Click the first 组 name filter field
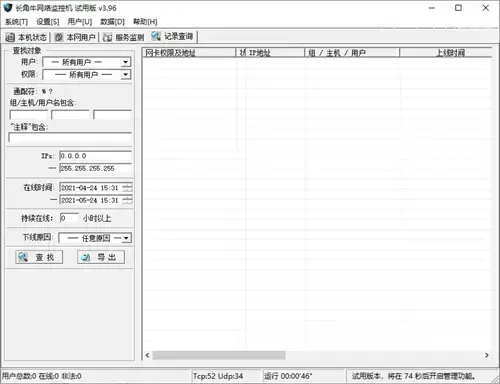The image size is (500, 384). pos(29,115)
